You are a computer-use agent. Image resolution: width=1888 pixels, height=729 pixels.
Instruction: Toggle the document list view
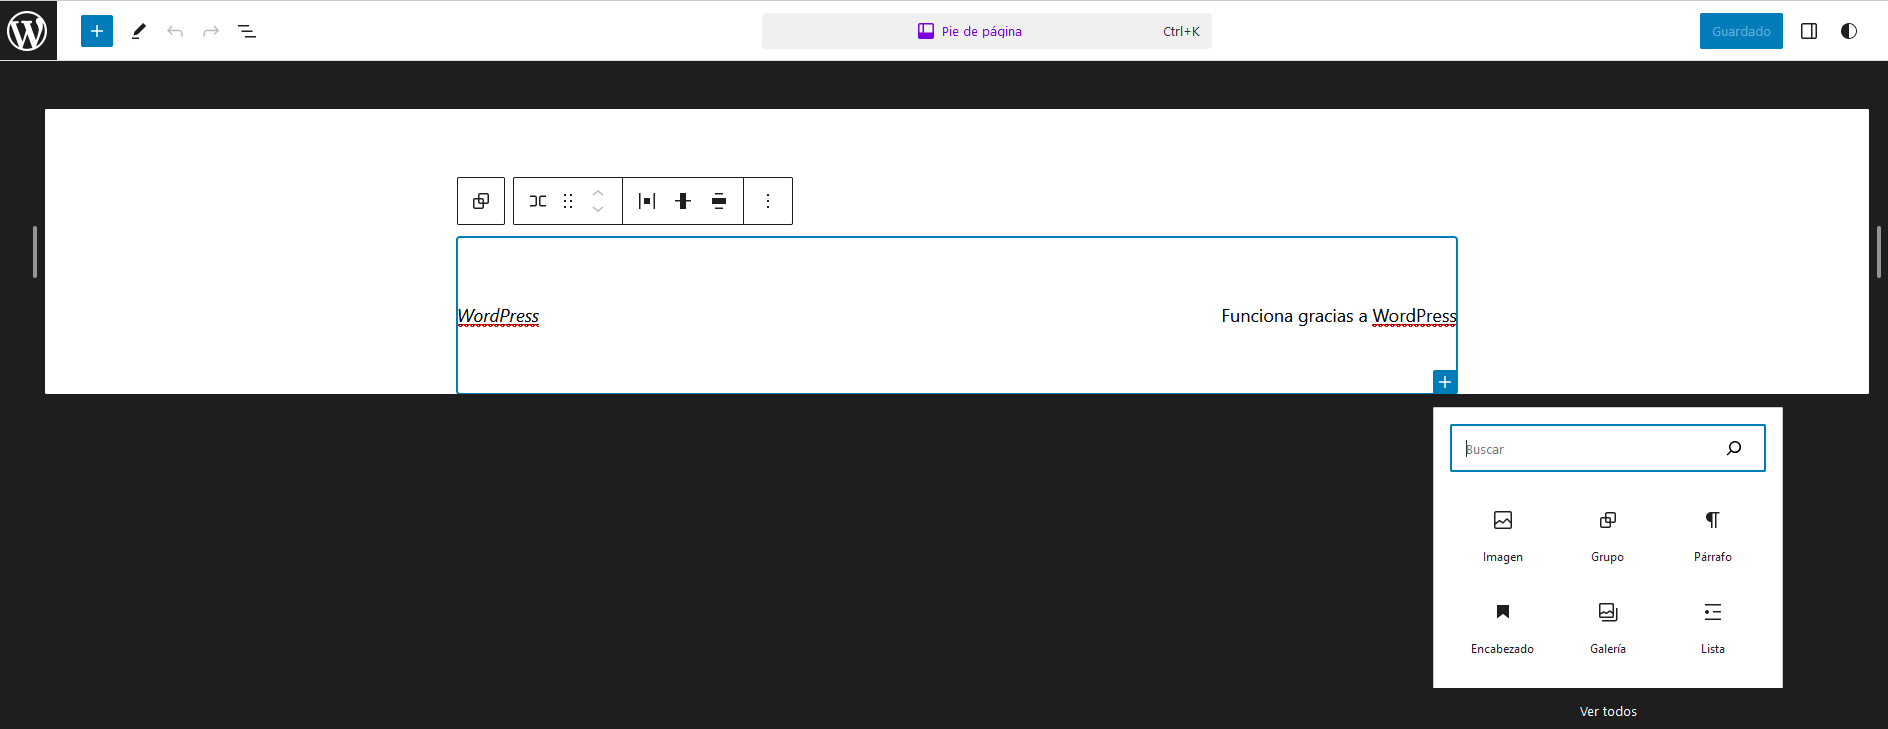247,31
